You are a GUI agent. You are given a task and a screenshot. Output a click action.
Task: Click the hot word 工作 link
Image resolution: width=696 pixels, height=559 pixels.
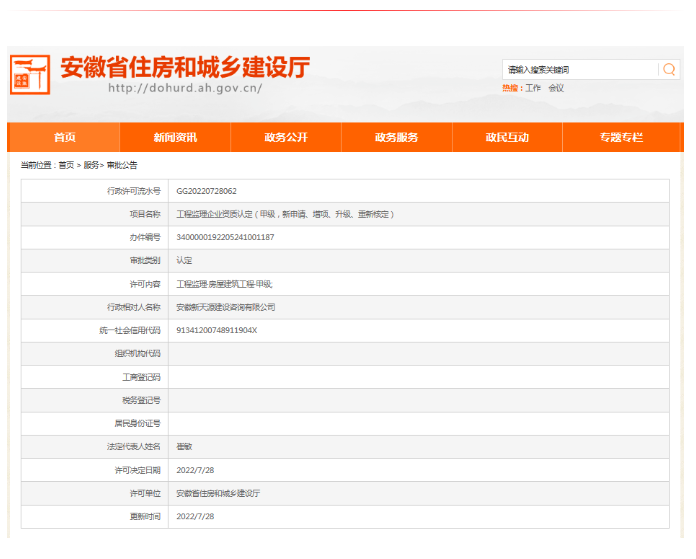[x=533, y=88]
